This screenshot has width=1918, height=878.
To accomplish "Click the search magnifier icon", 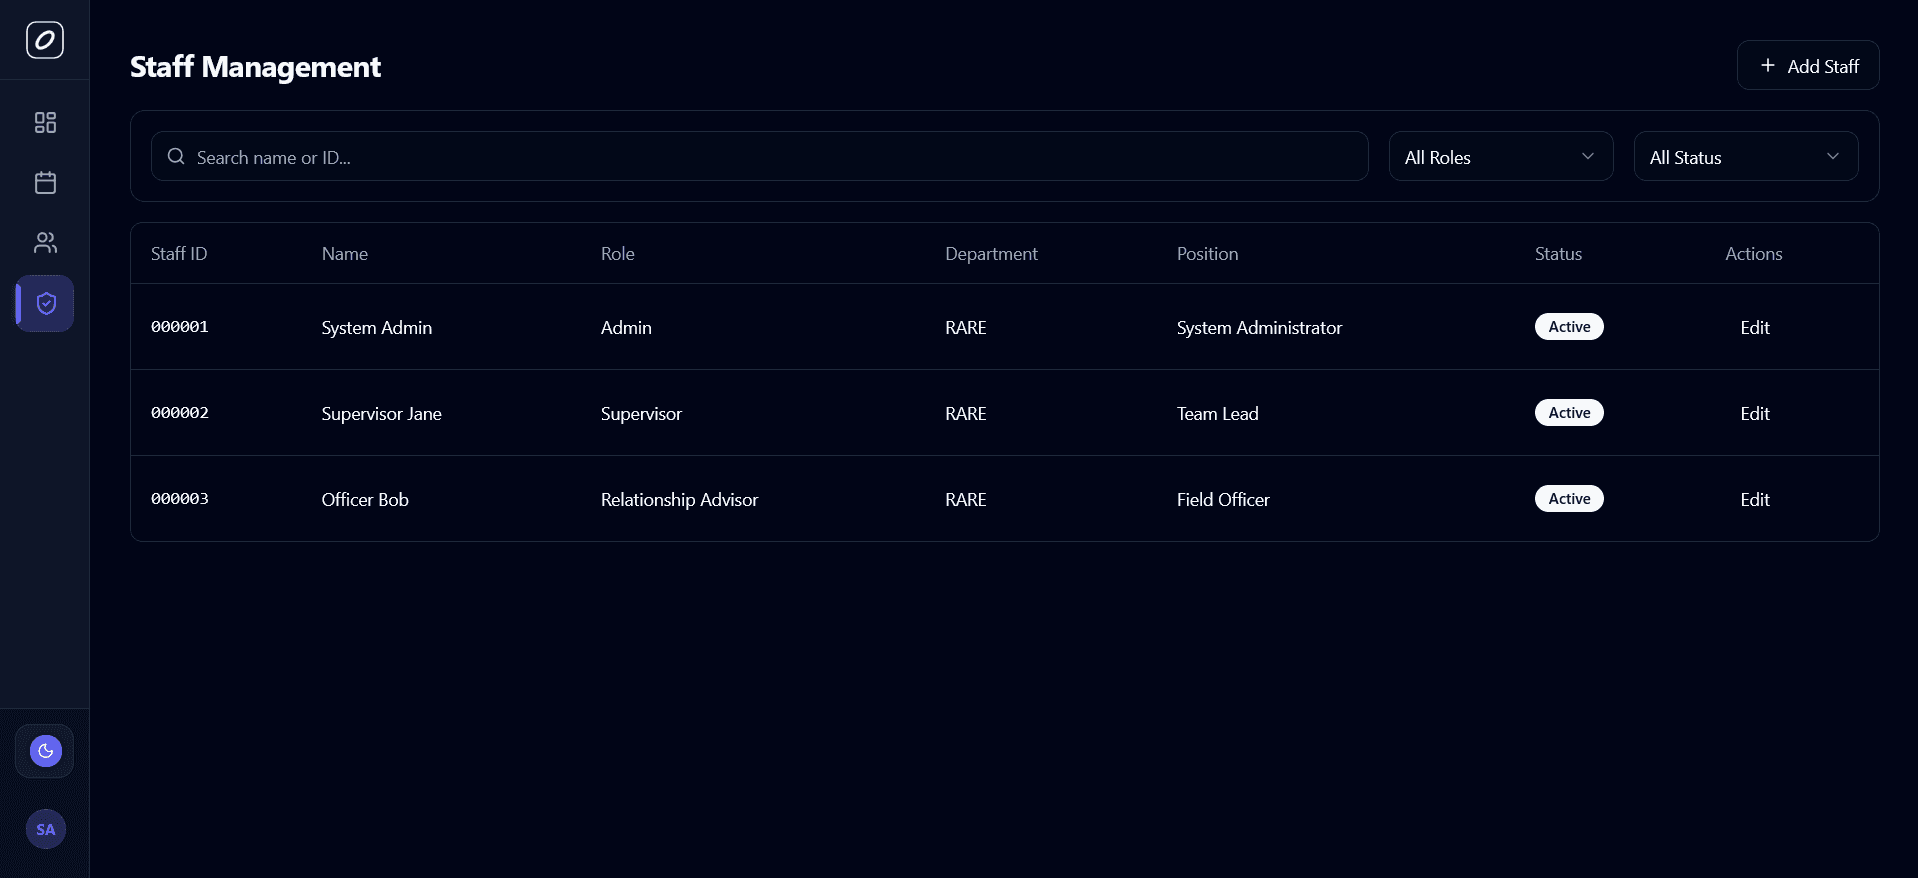I will click(x=176, y=157).
